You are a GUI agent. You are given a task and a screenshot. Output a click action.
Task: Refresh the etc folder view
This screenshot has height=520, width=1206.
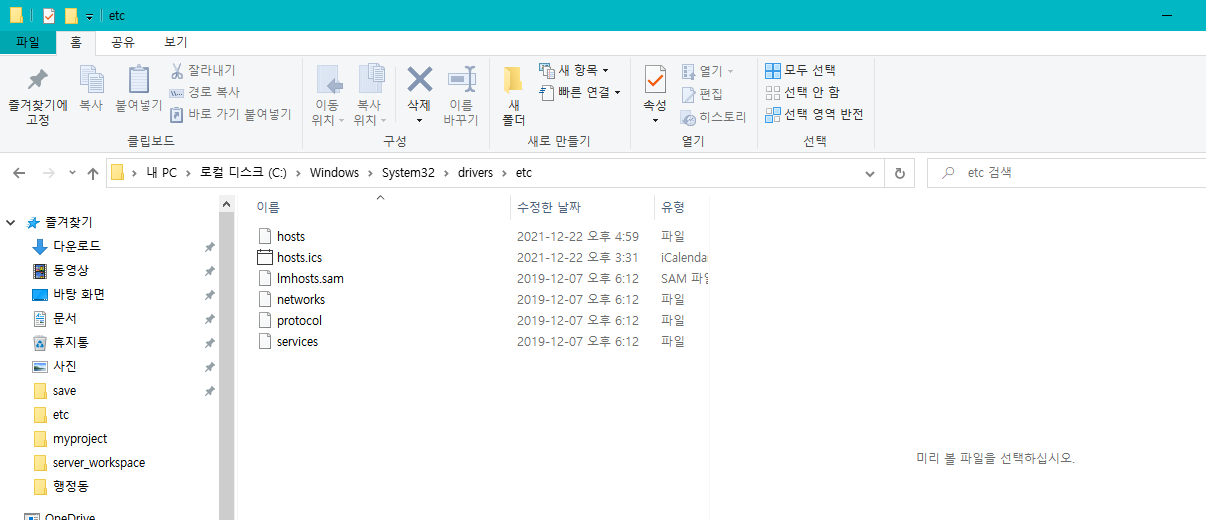899,173
